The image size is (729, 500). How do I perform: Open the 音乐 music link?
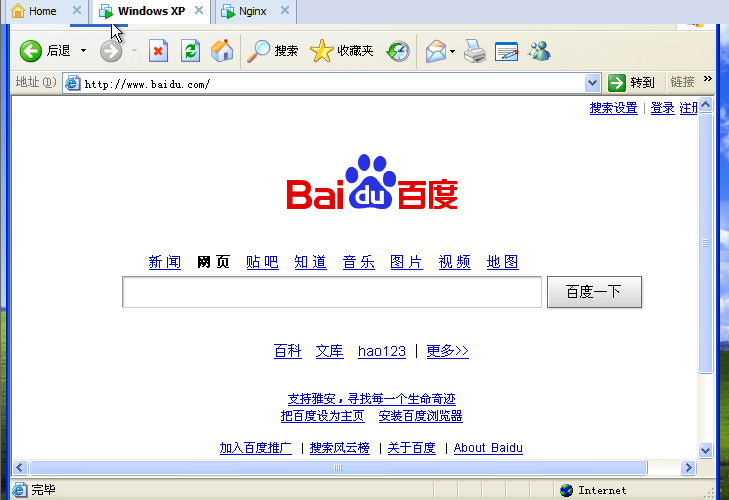tap(358, 262)
